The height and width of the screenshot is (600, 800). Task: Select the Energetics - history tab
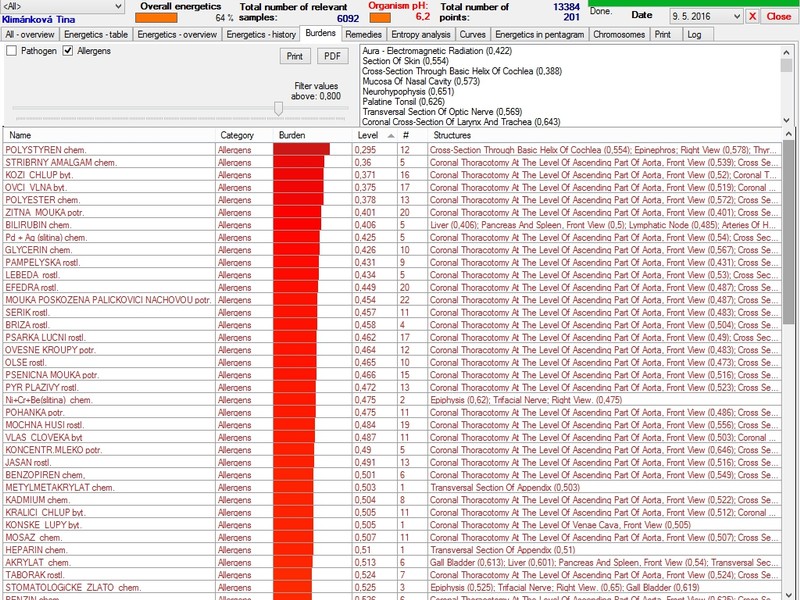pyautogui.click(x=261, y=35)
